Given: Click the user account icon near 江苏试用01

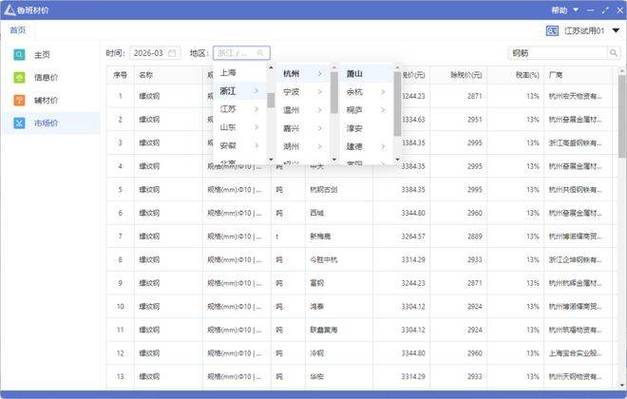Looking at the screenshot, I should 552,30.
